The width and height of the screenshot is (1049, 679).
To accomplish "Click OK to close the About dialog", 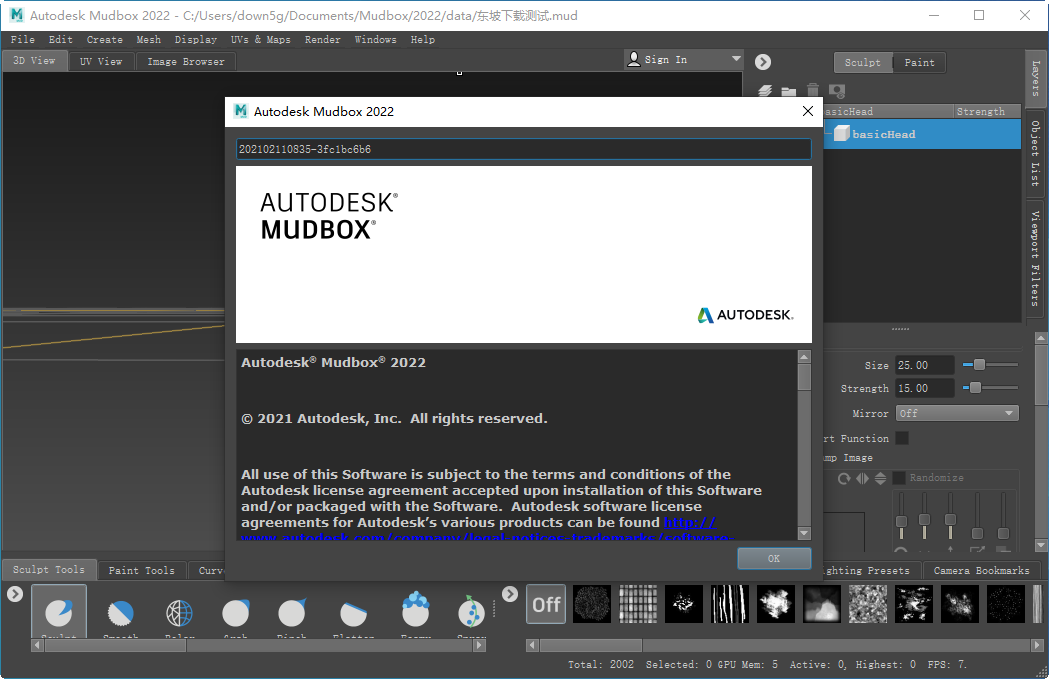I will point(774,559).
